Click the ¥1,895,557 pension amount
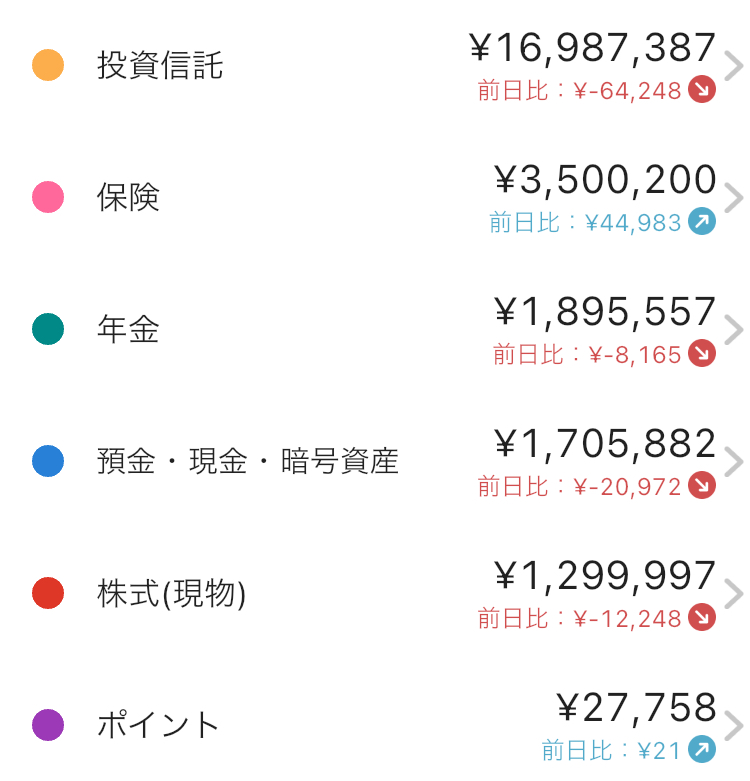This screenshot has height=781, width=750. [x=605, y=312]
